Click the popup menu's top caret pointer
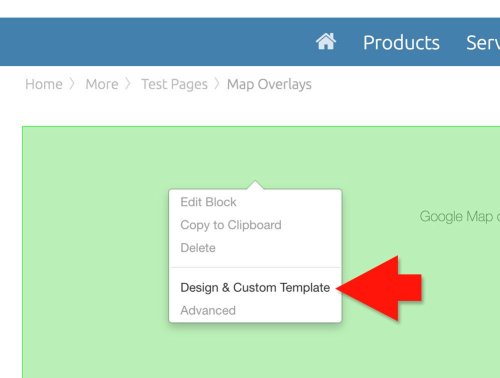The image size is (500, 378). 255,185
